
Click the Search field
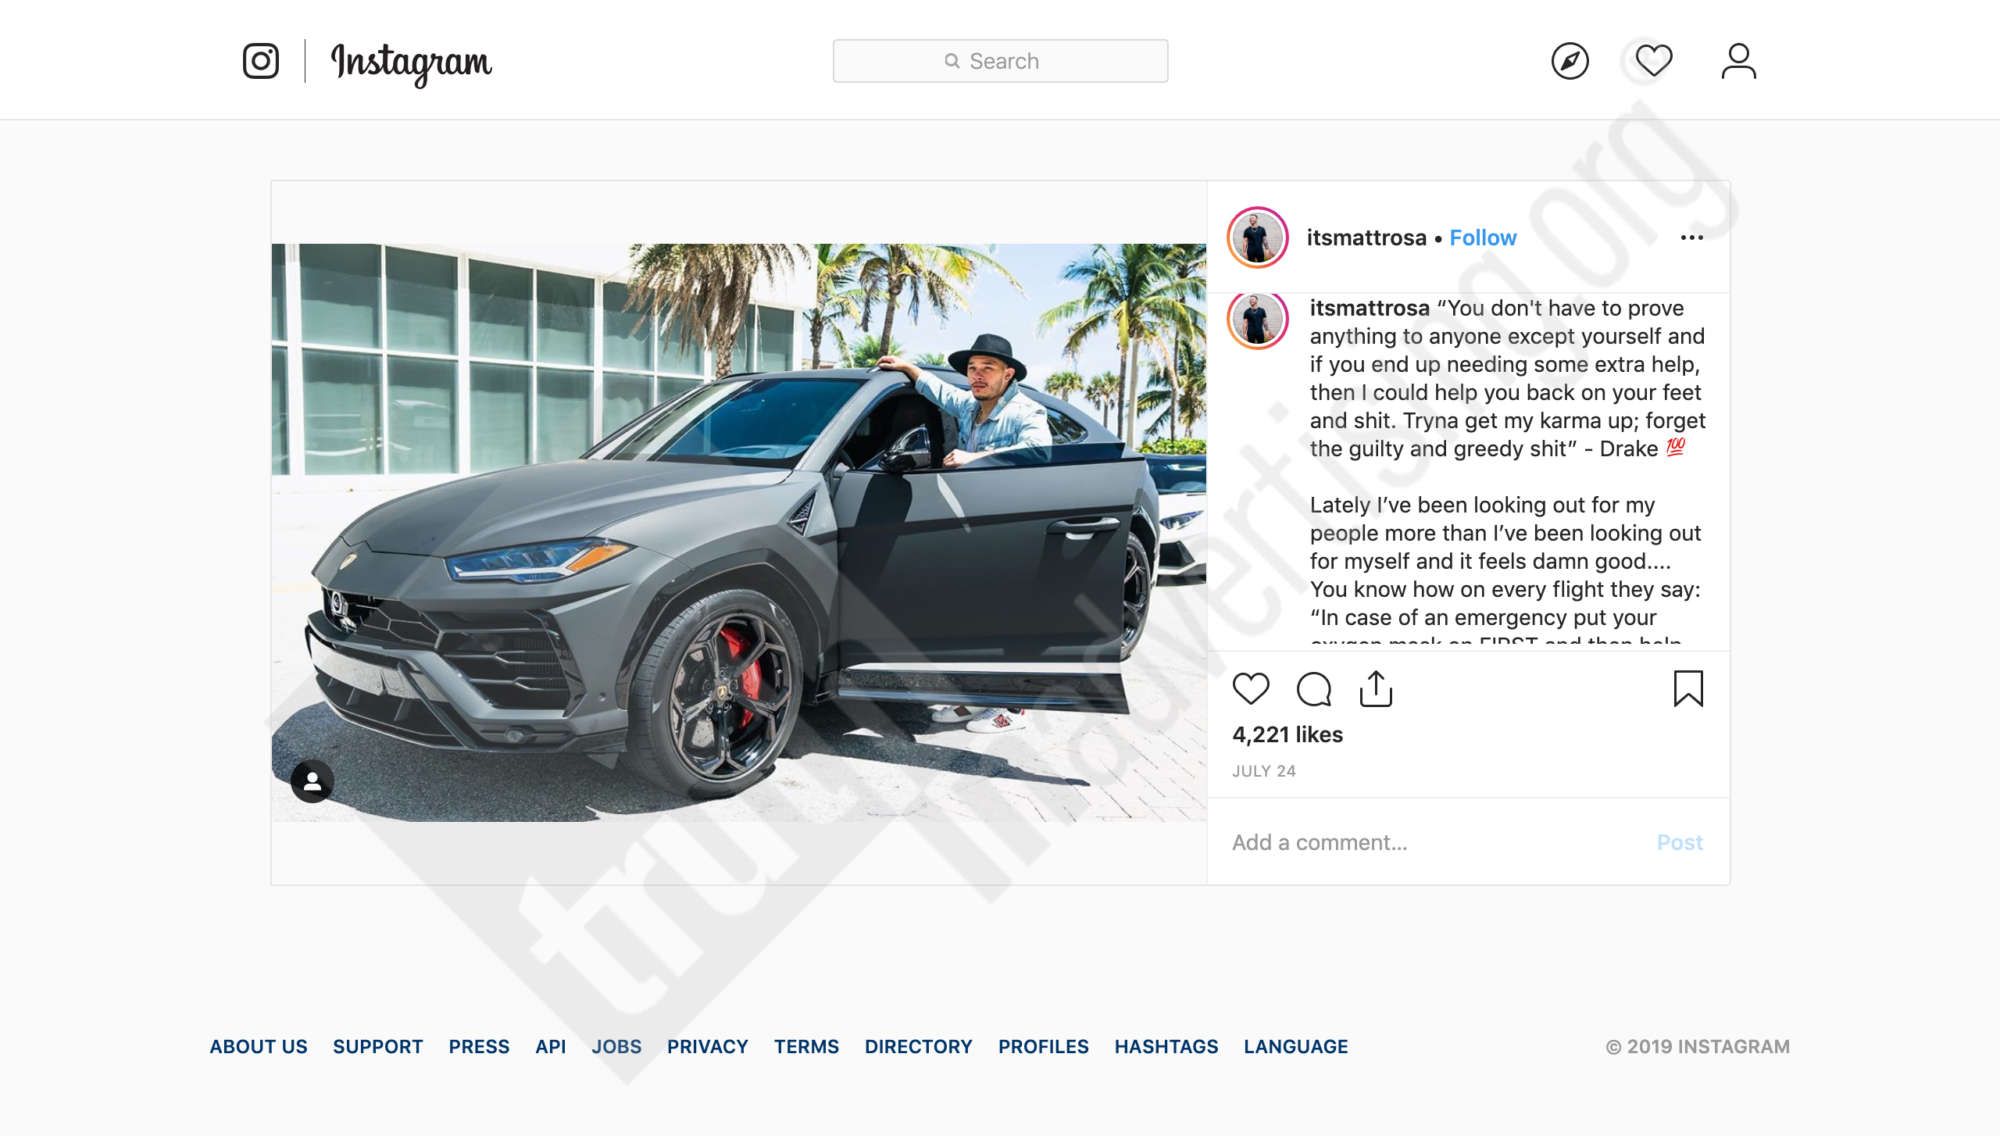click(x=1000, y=61)
